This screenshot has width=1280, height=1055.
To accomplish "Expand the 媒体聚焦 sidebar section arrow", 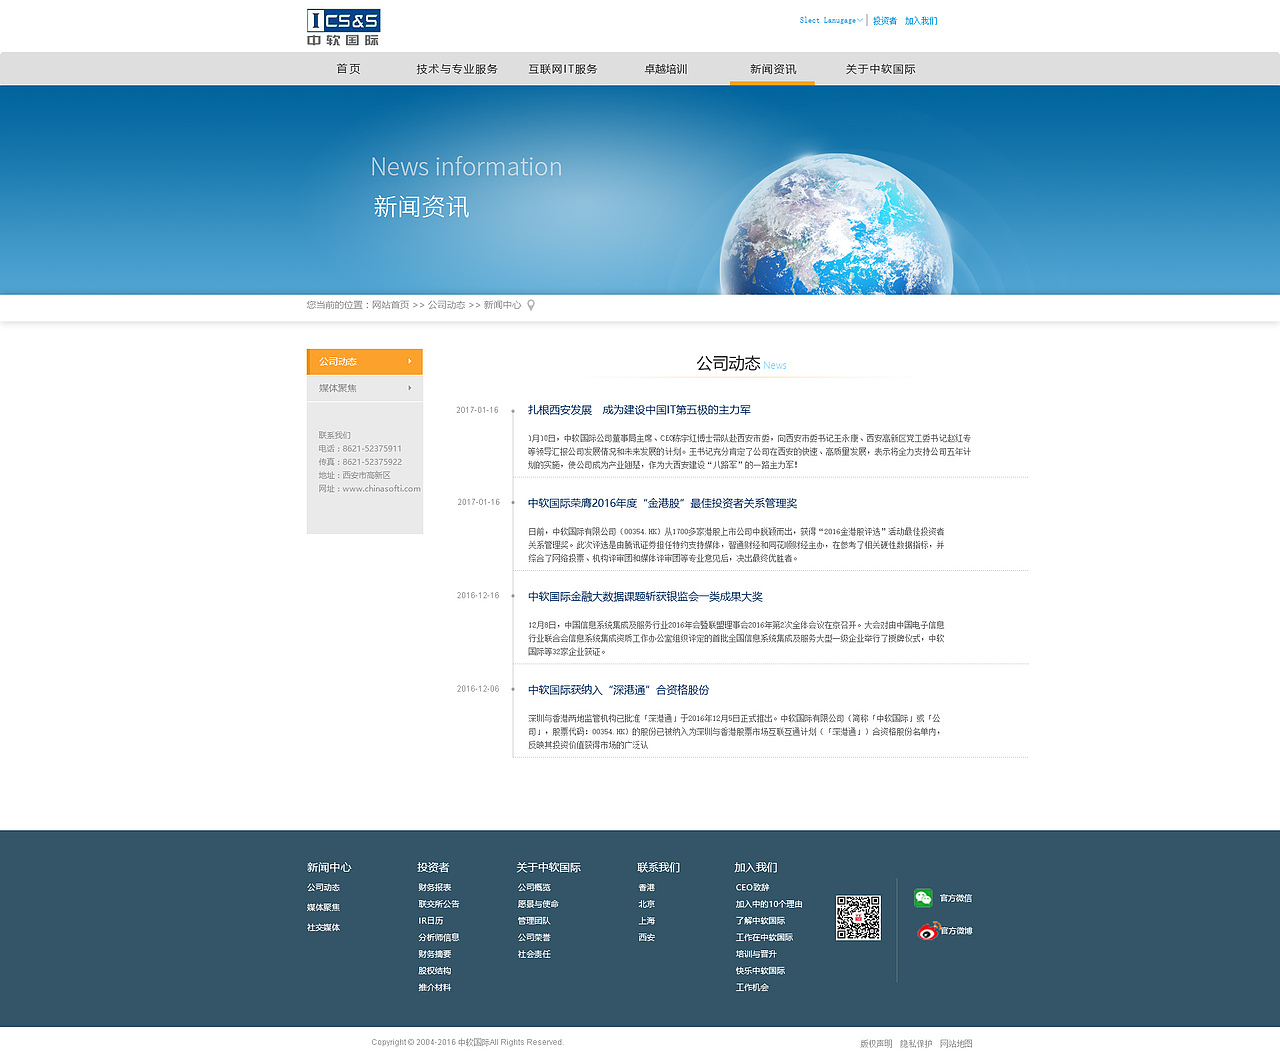I will pos(408,387).
